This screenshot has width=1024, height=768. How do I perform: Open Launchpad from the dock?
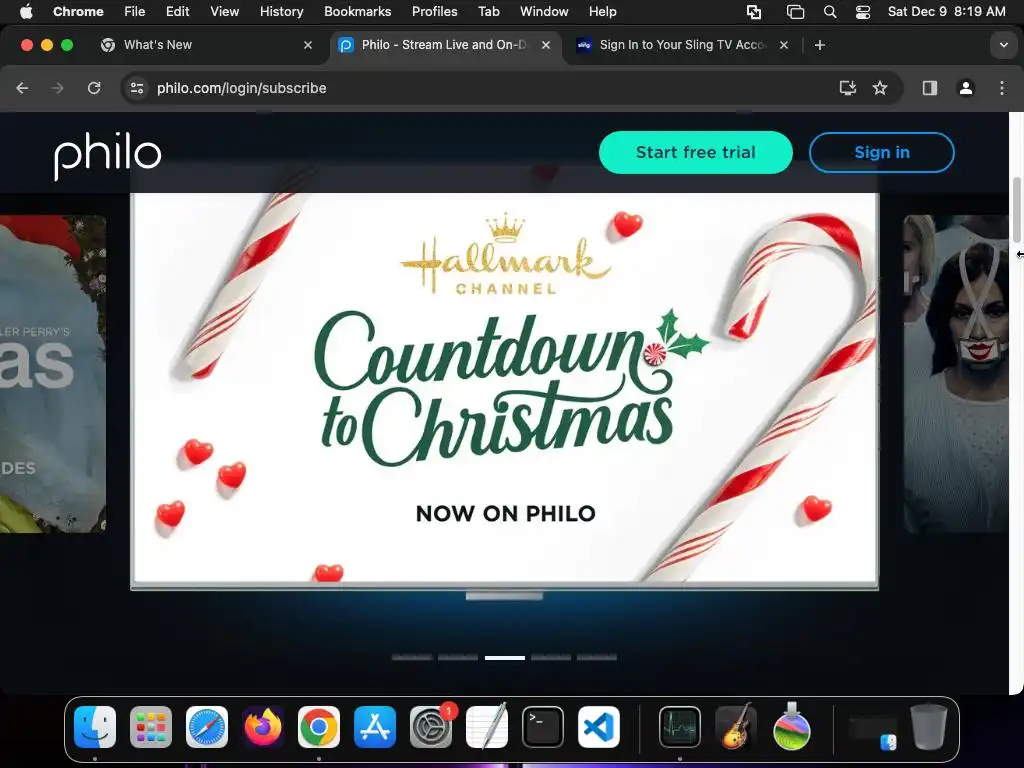click(x=151, y=727)
